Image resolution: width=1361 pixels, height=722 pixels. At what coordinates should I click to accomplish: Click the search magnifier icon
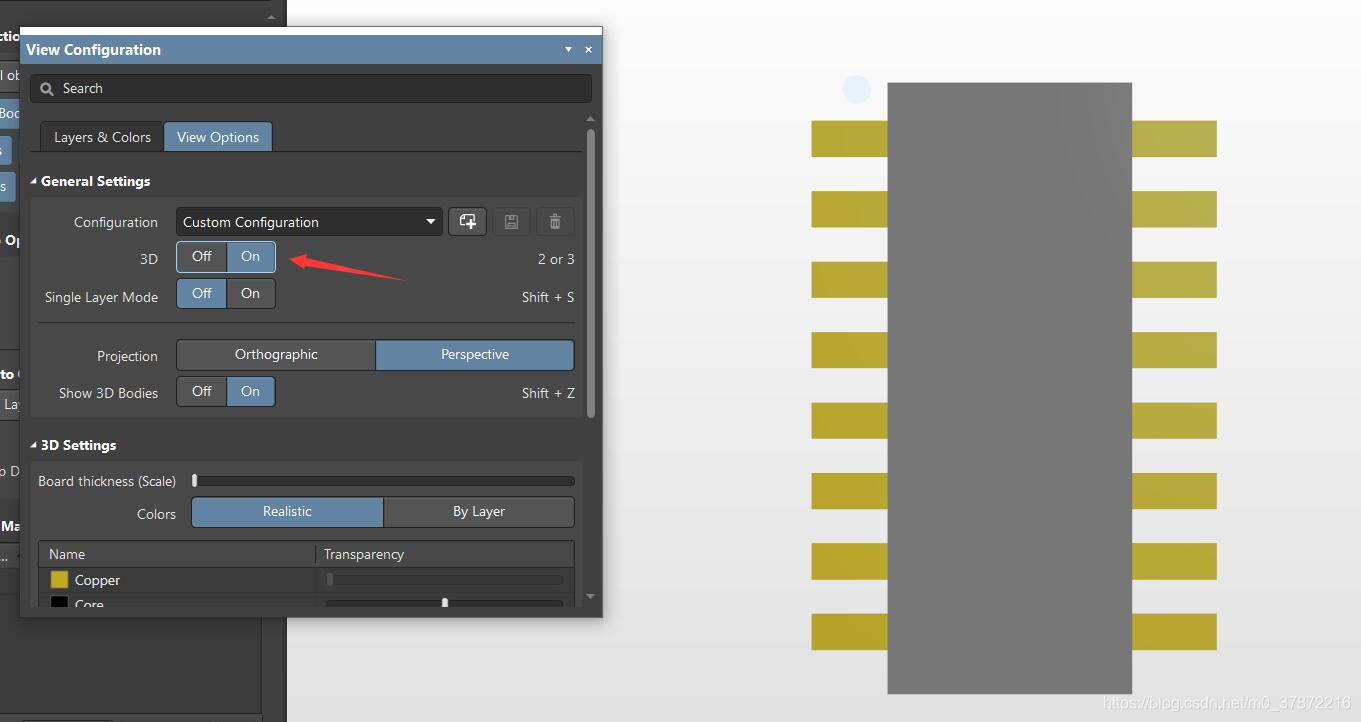pyautogui.click(x=46, y=89)
